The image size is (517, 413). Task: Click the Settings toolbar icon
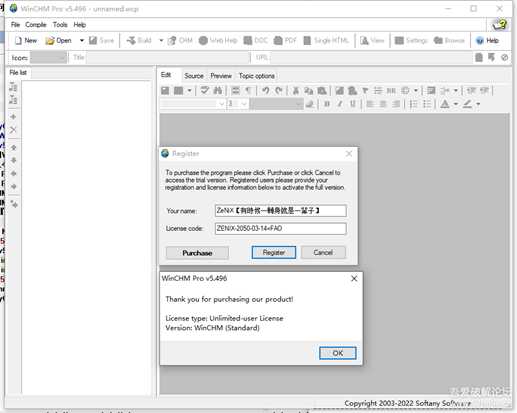coord(399,41)
